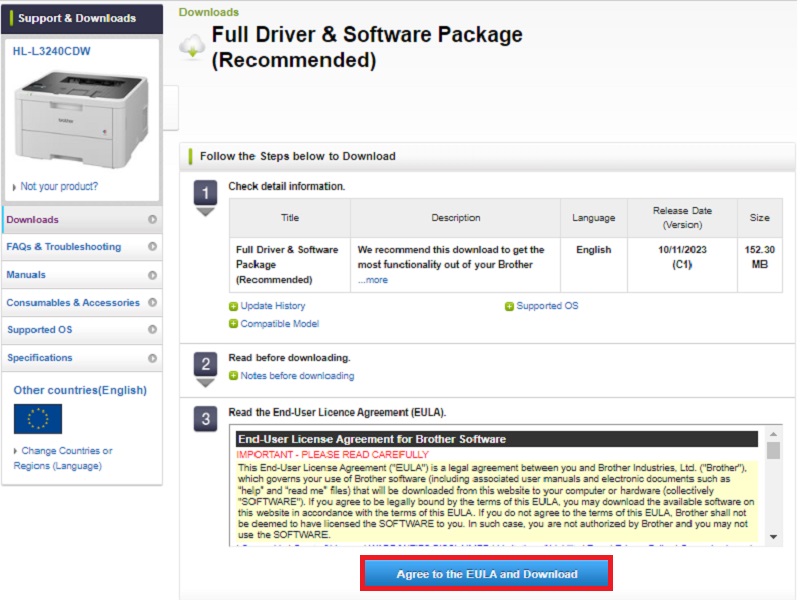Click the arrow icon next to Manuals
This screenshot has height=600, width=800.
(x=152, y=275)
